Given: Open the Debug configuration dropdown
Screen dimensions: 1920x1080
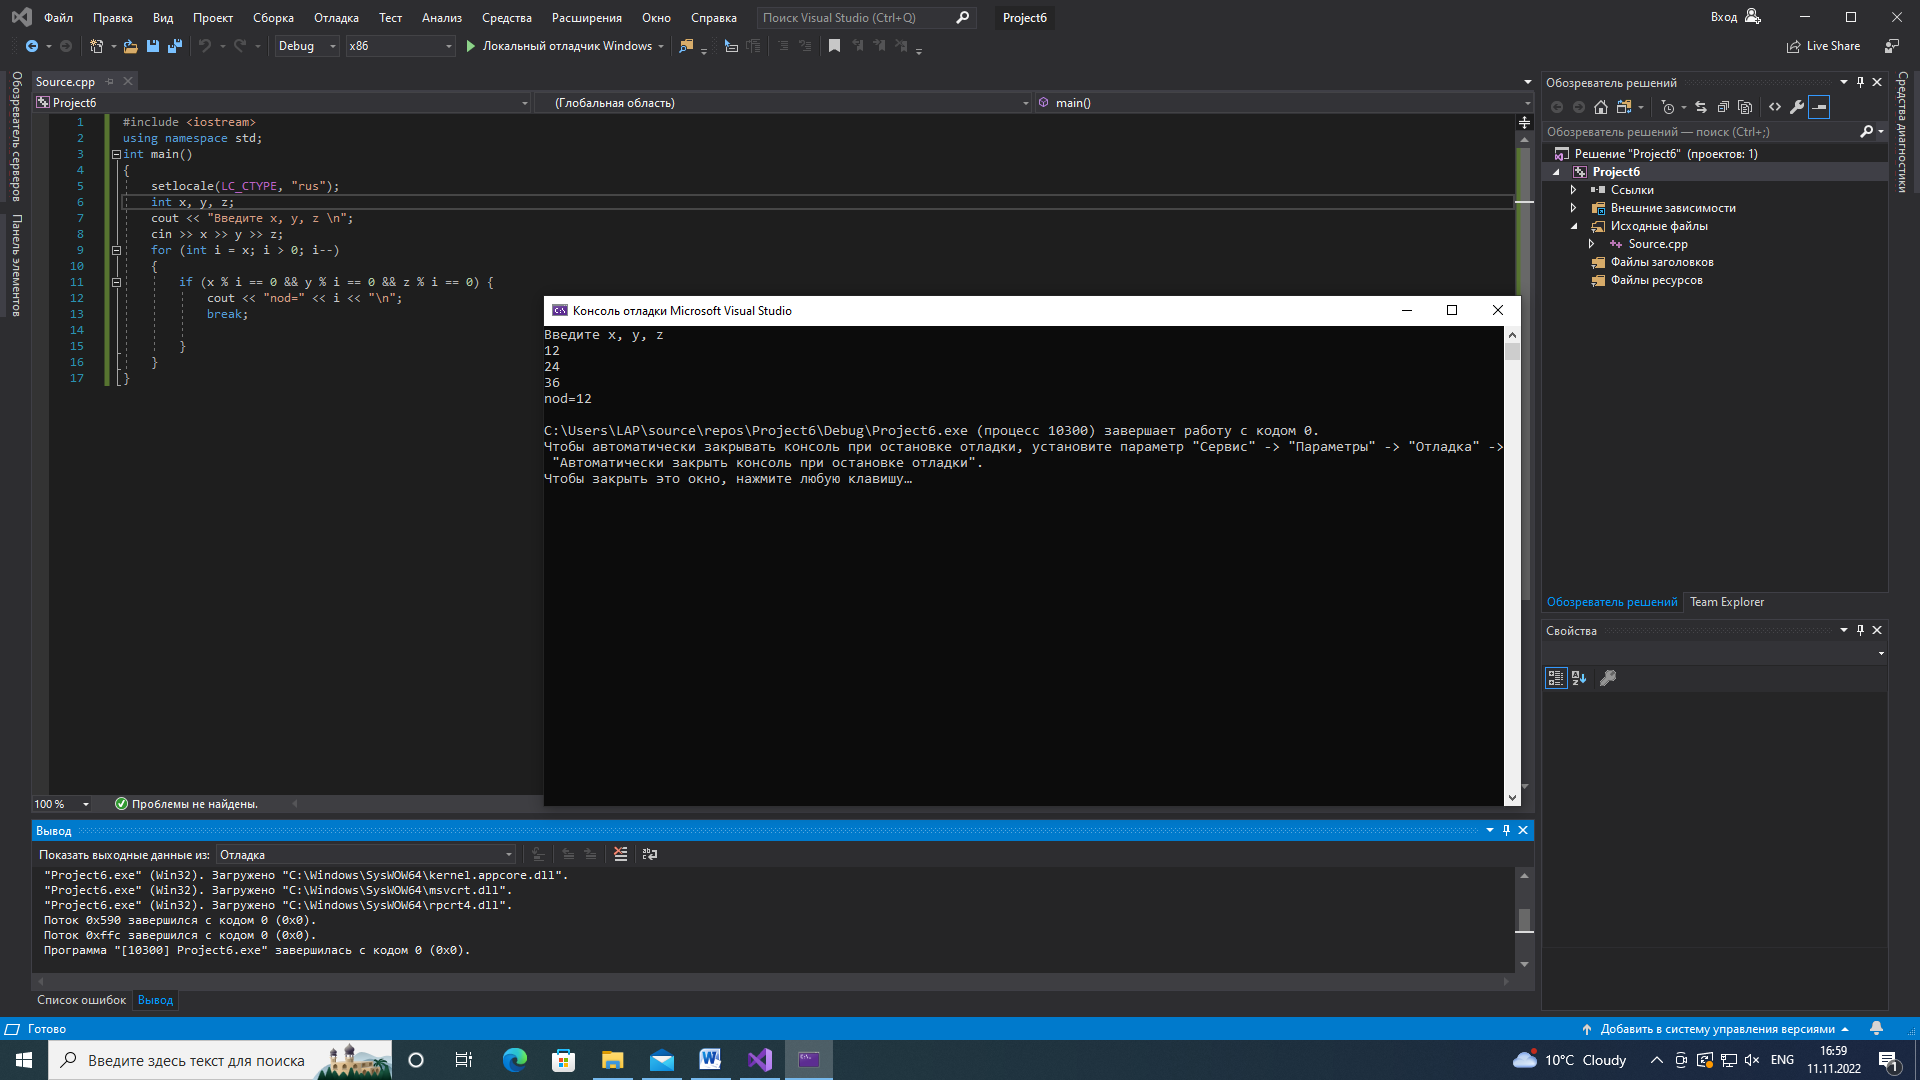Looking at the screenshot, I should pos(333,46).
